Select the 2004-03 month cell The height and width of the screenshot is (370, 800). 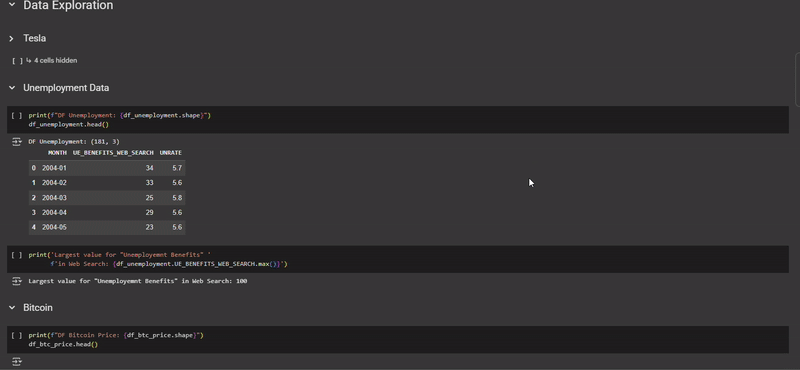point(54,198)
